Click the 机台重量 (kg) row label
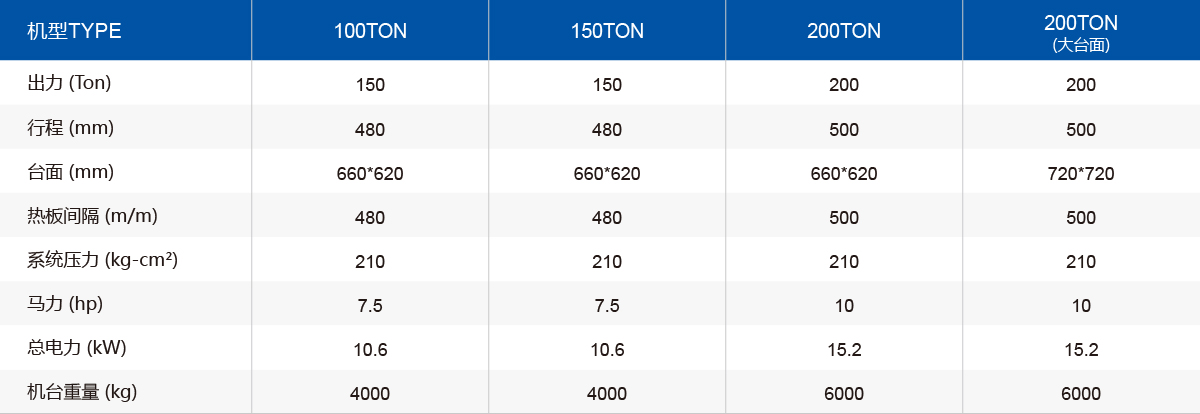 [x=82, y=392]
